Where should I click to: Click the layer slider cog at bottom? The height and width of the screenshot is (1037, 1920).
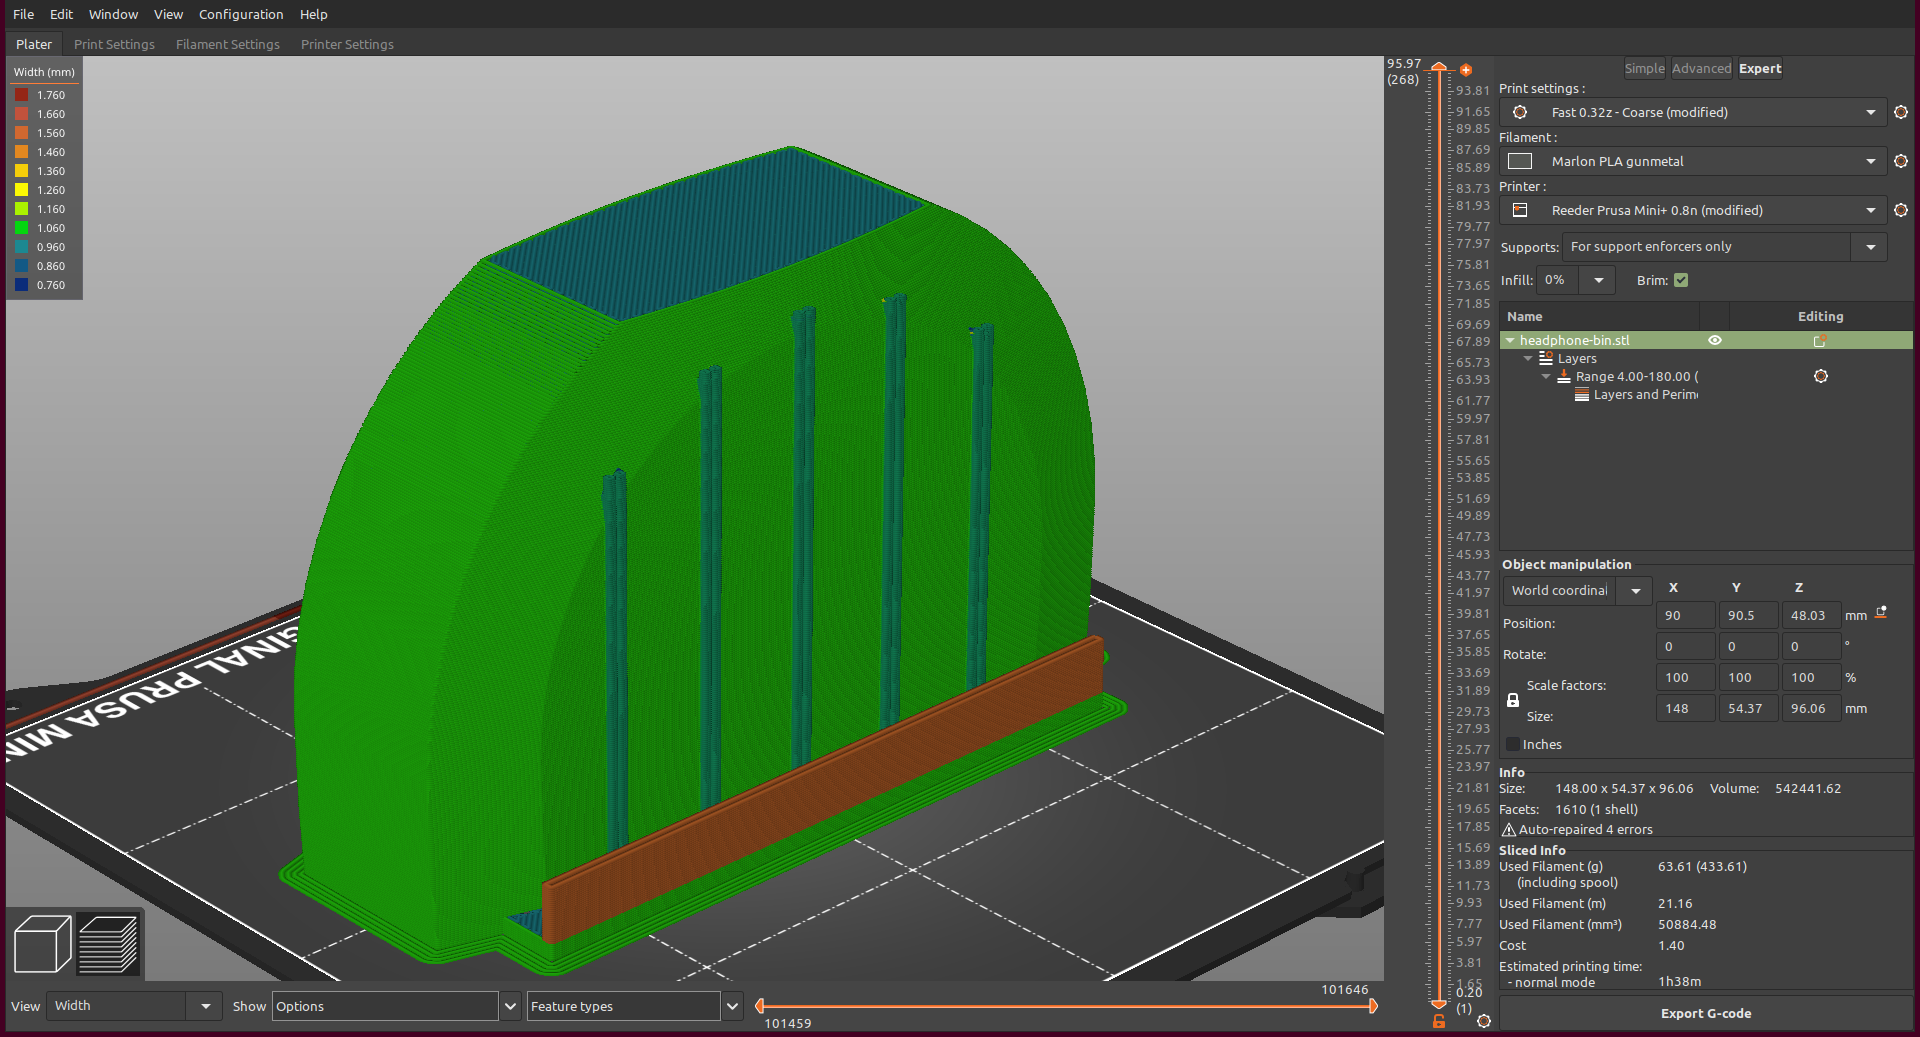[x=1484, y=1021]
